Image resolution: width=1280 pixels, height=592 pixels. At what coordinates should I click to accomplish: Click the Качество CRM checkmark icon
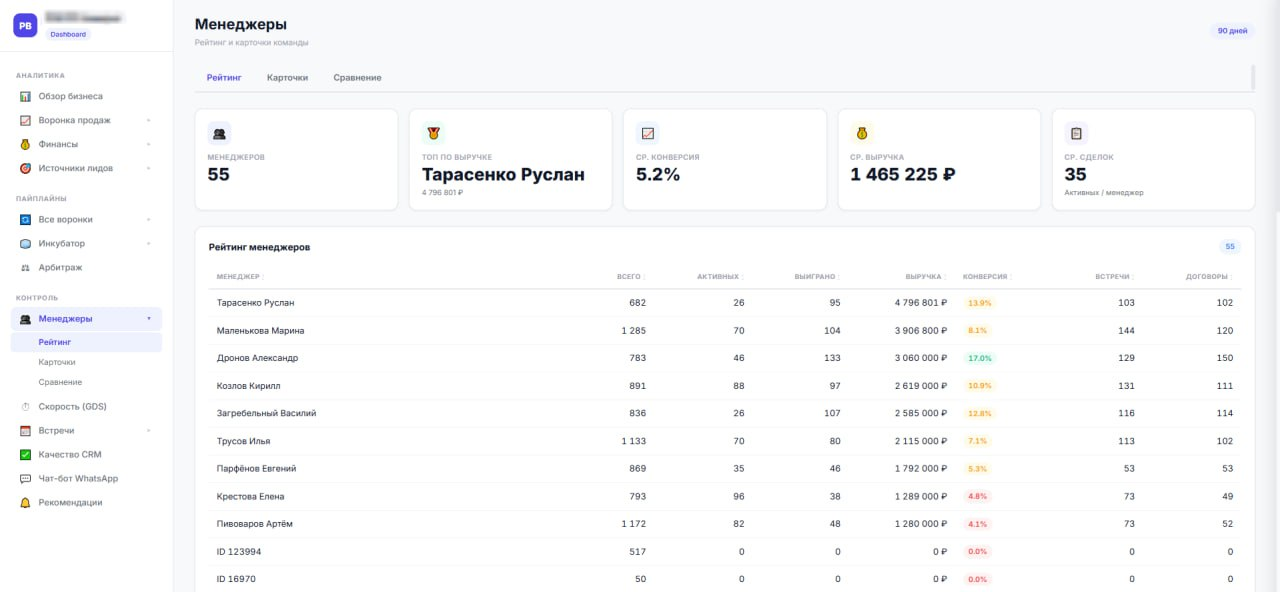point(25,454)
